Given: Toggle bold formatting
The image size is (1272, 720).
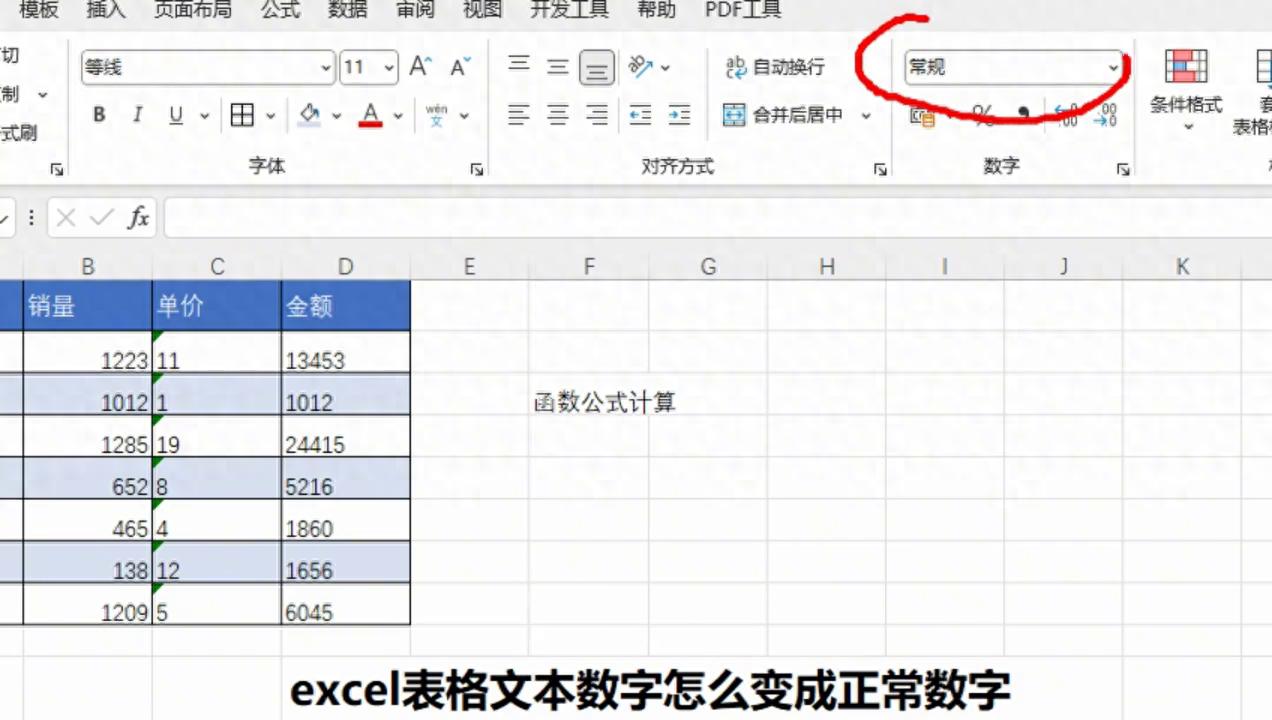Looking at the screenshot, I should tap(99, 115).
